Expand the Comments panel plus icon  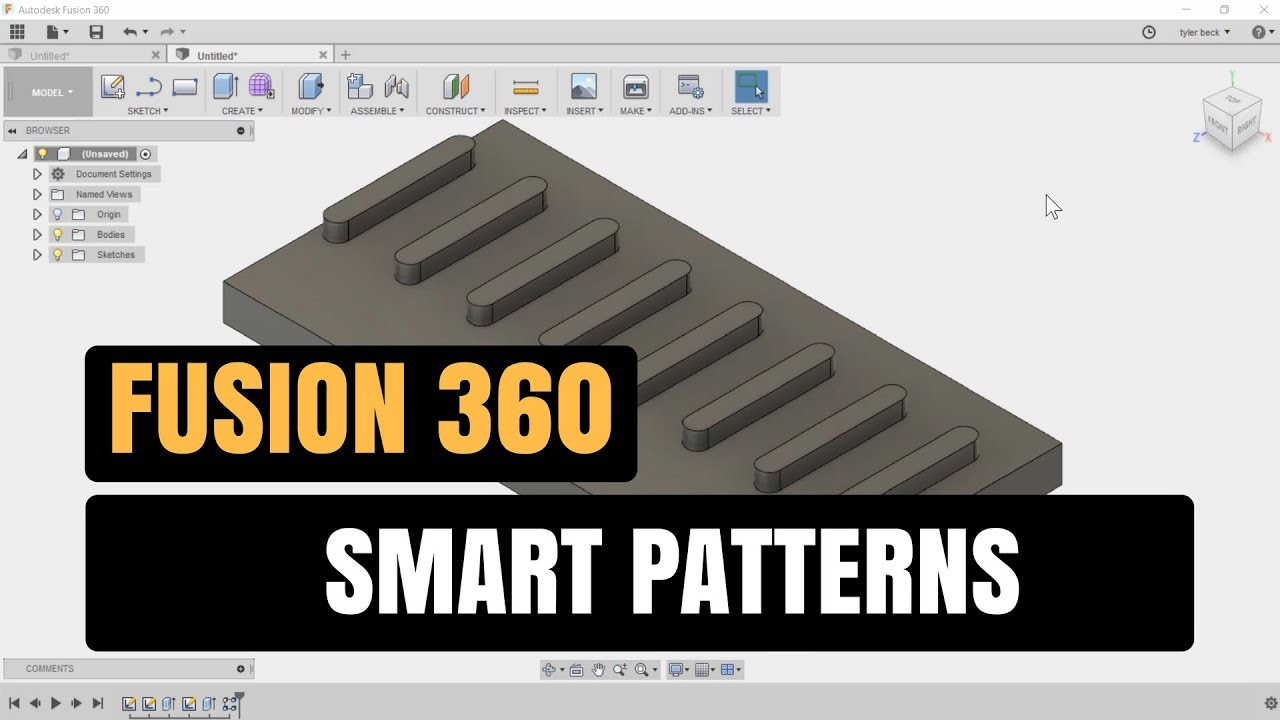[241, 669]
